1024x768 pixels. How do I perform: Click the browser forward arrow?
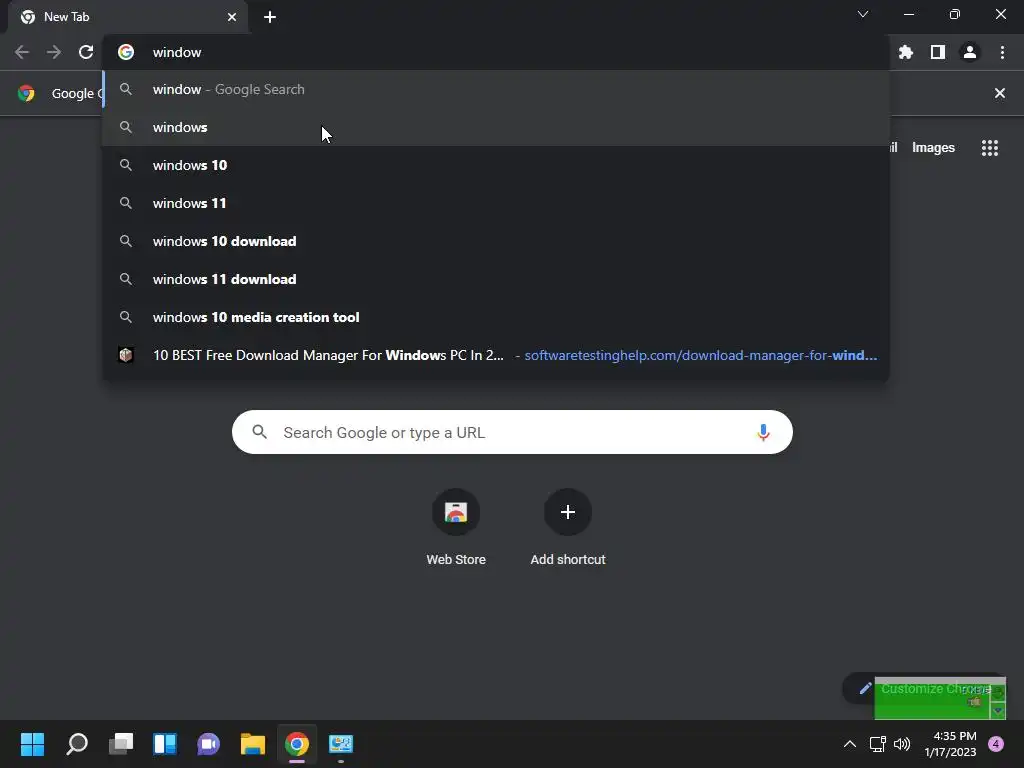coord(54,52)
